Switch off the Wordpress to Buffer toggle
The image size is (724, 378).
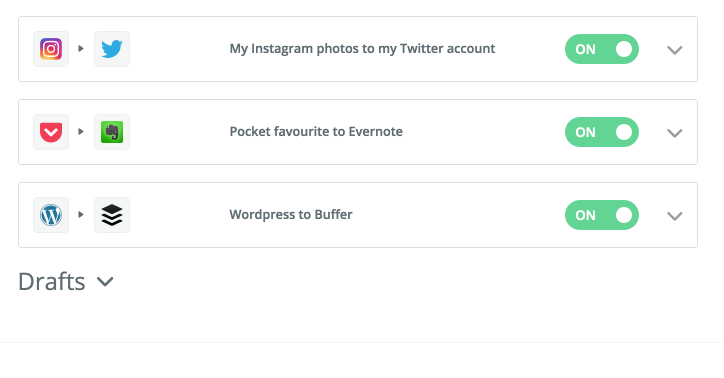[602, 215]
